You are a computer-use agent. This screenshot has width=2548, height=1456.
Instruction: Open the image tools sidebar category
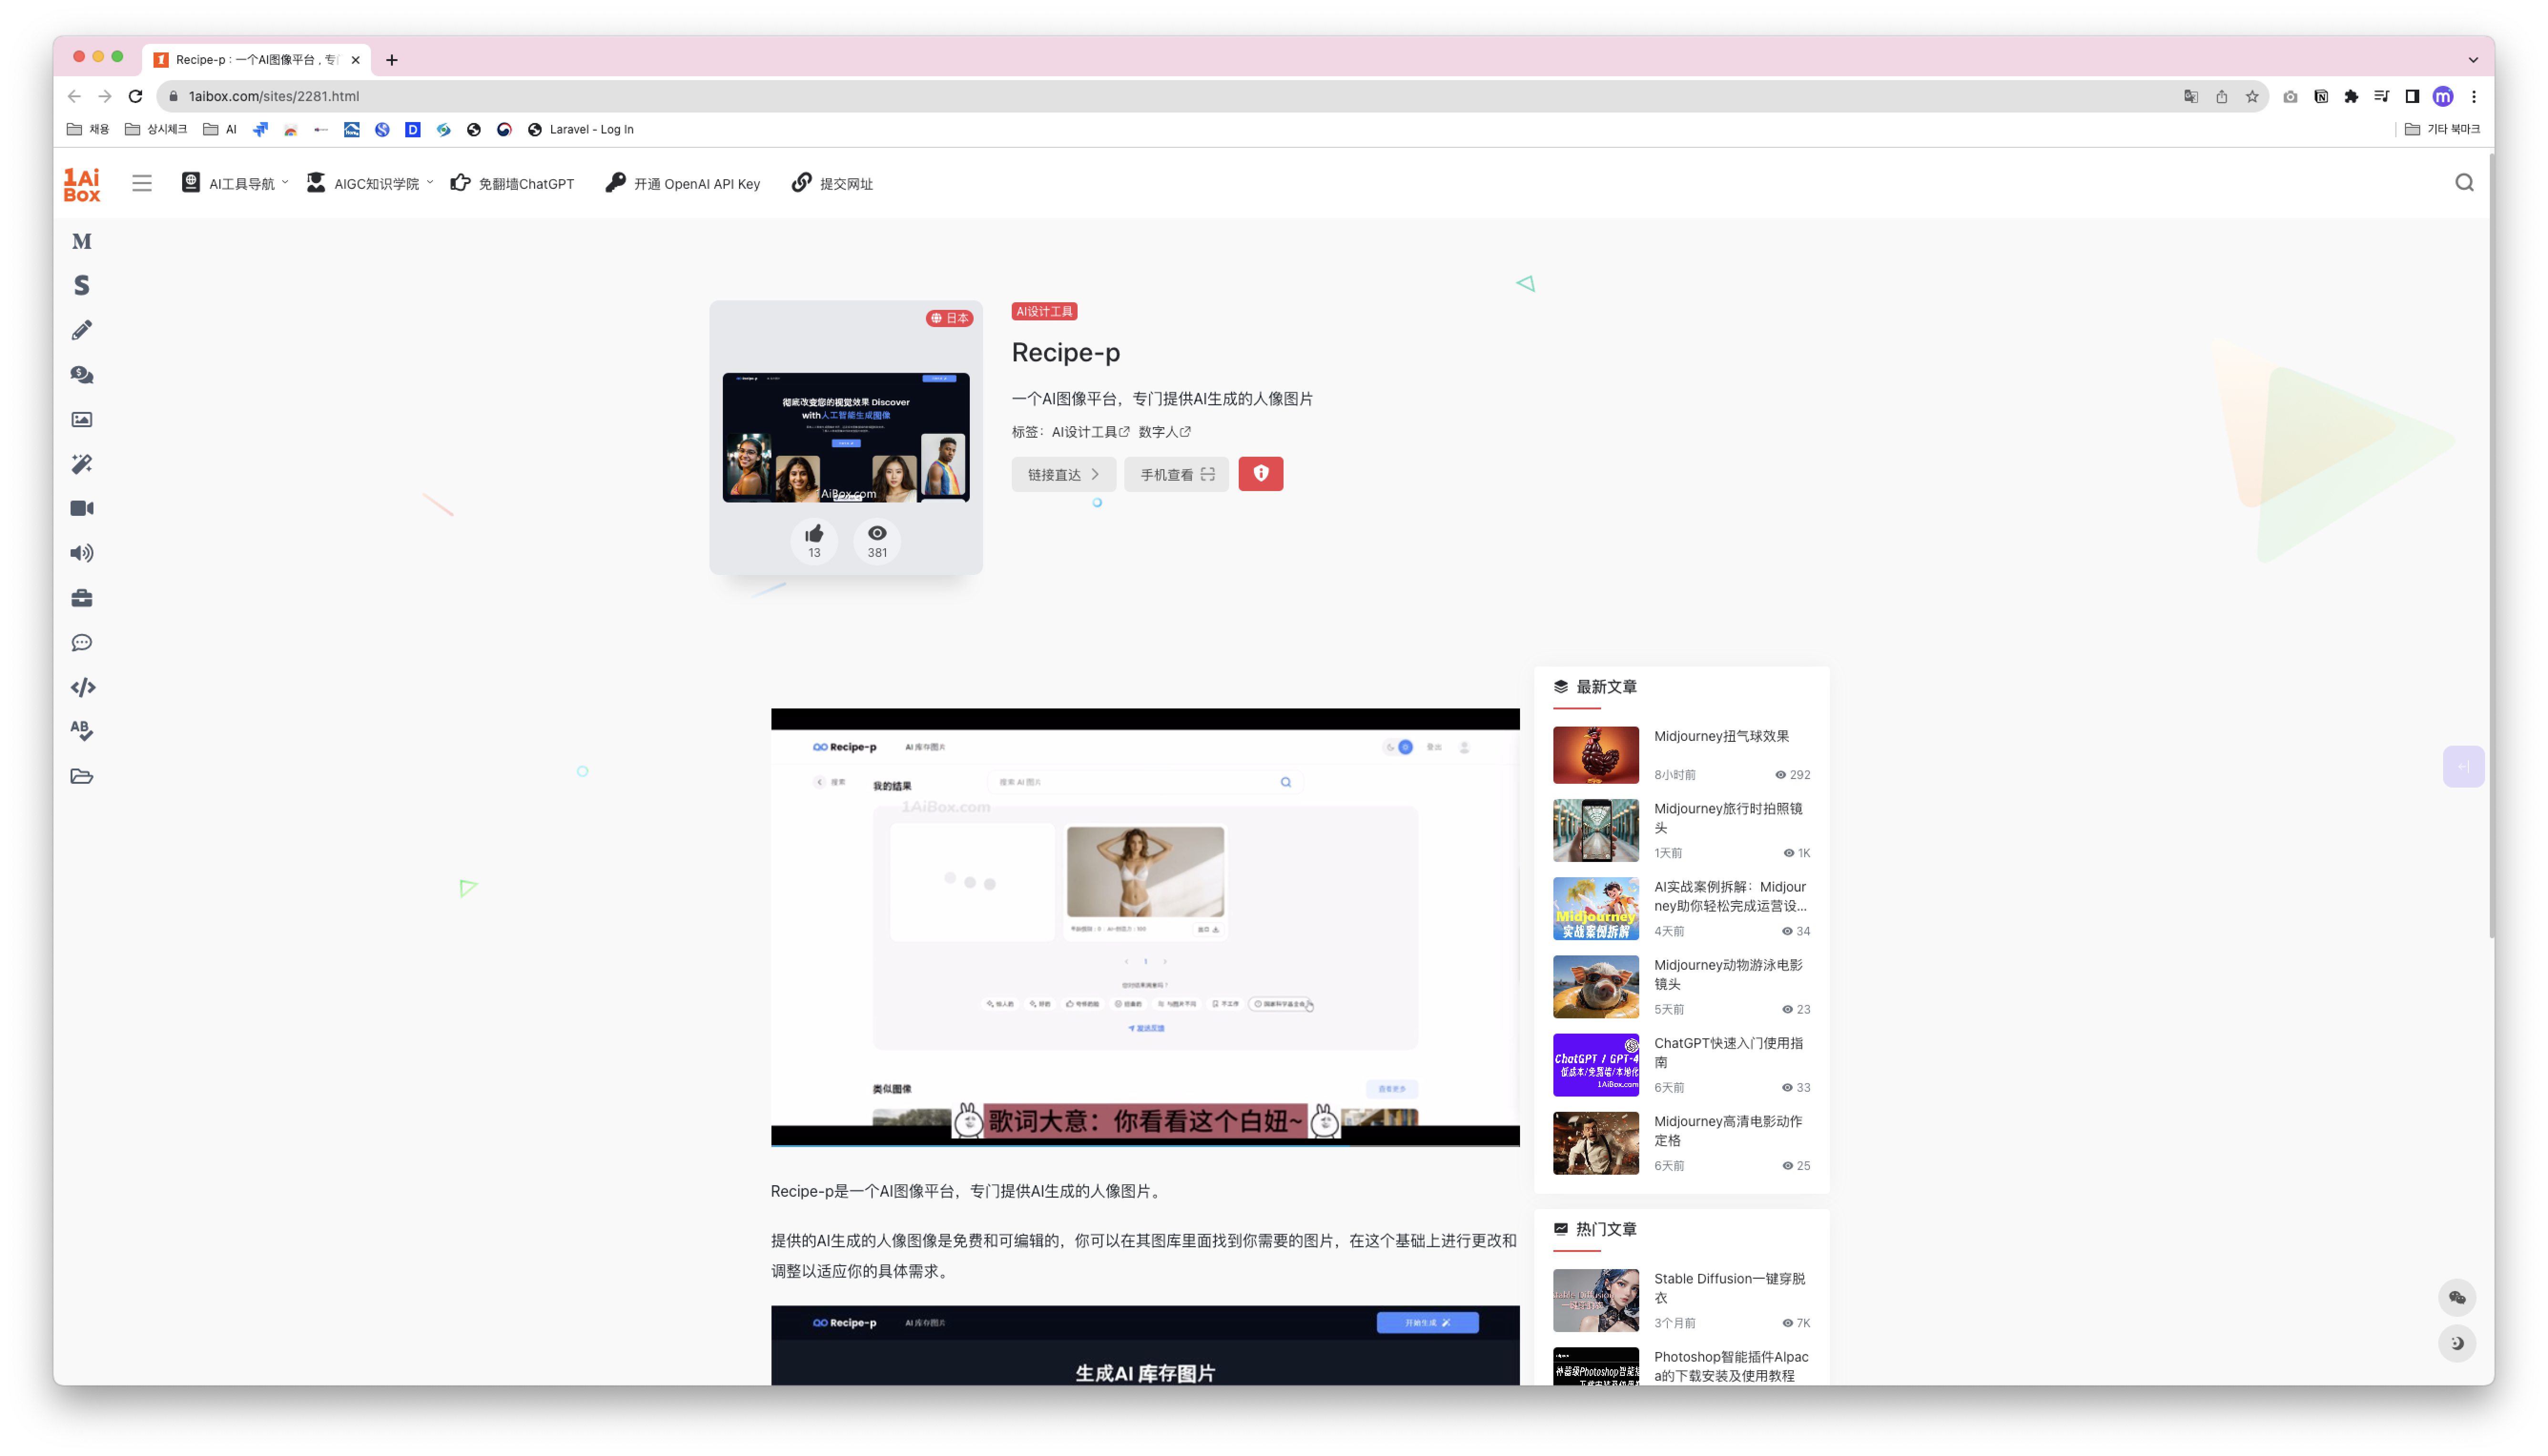pos(82,420)
